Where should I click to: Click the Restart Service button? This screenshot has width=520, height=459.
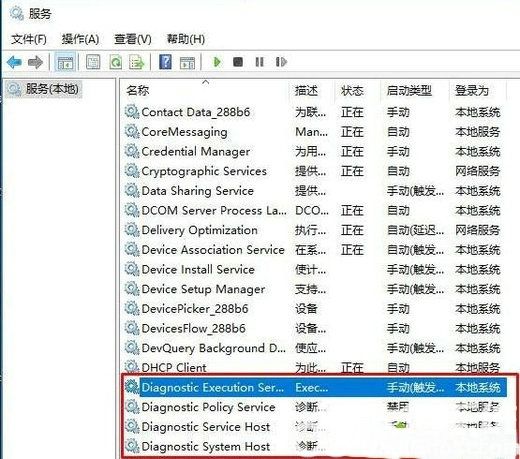(281, 62)
